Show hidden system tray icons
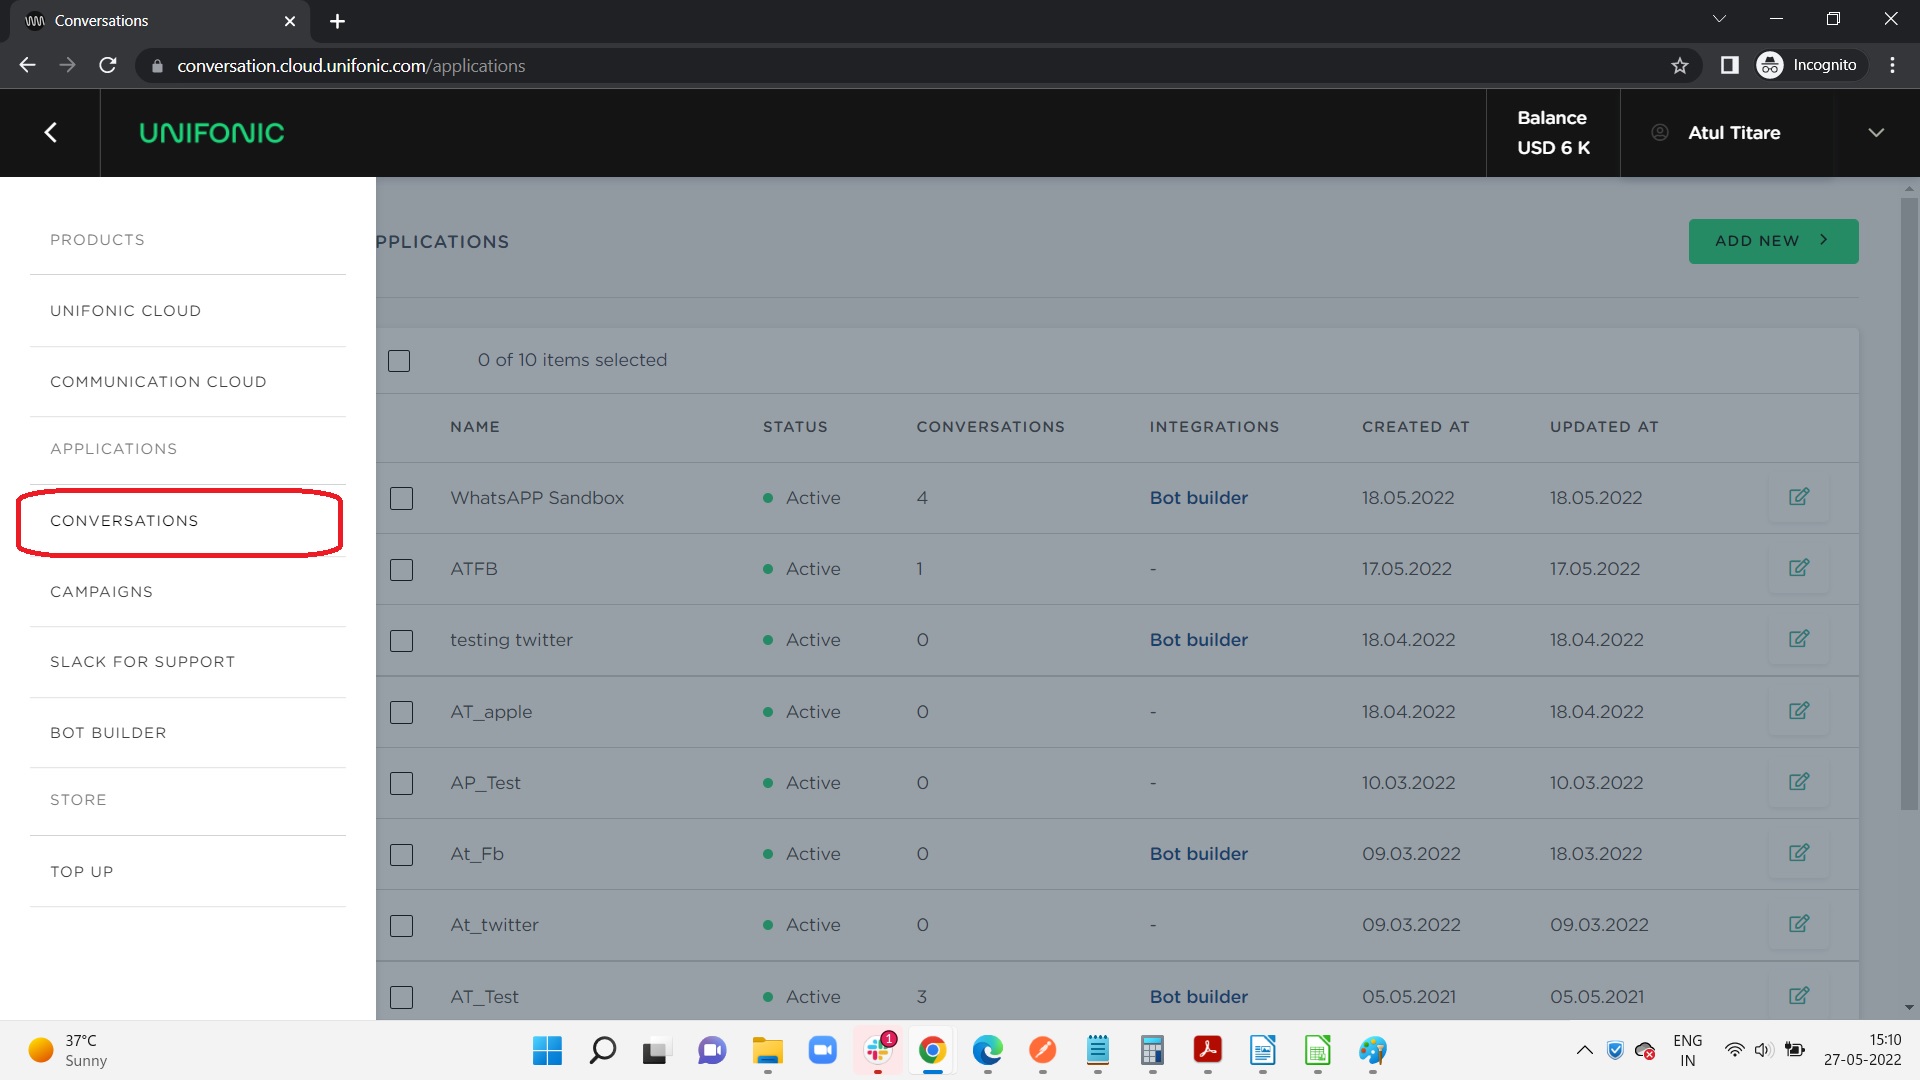Image resolution: width=1920 pixels, height=1080 pixels. tap(1584, 1050)
